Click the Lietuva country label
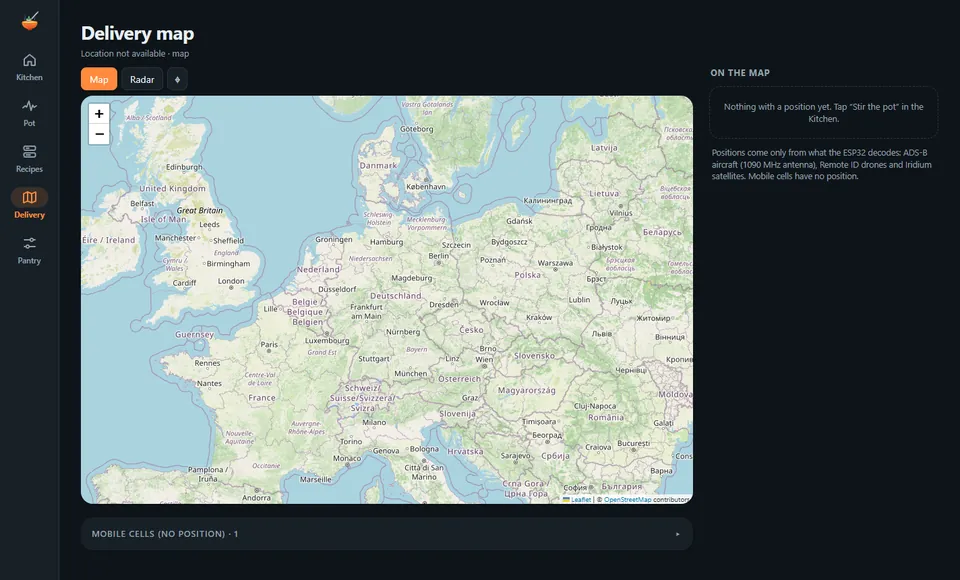960x580 pixels. (604, 193)
